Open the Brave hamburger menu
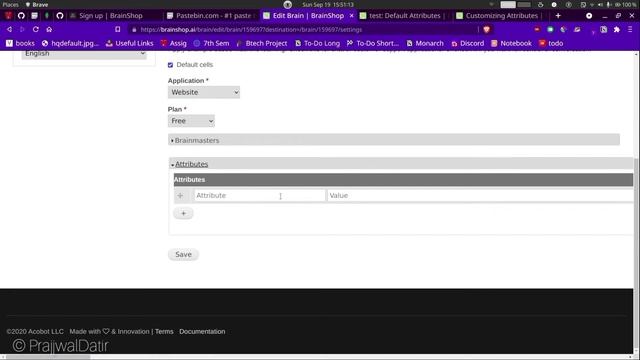This screenshot has width=640, height=360. [630, 29]
